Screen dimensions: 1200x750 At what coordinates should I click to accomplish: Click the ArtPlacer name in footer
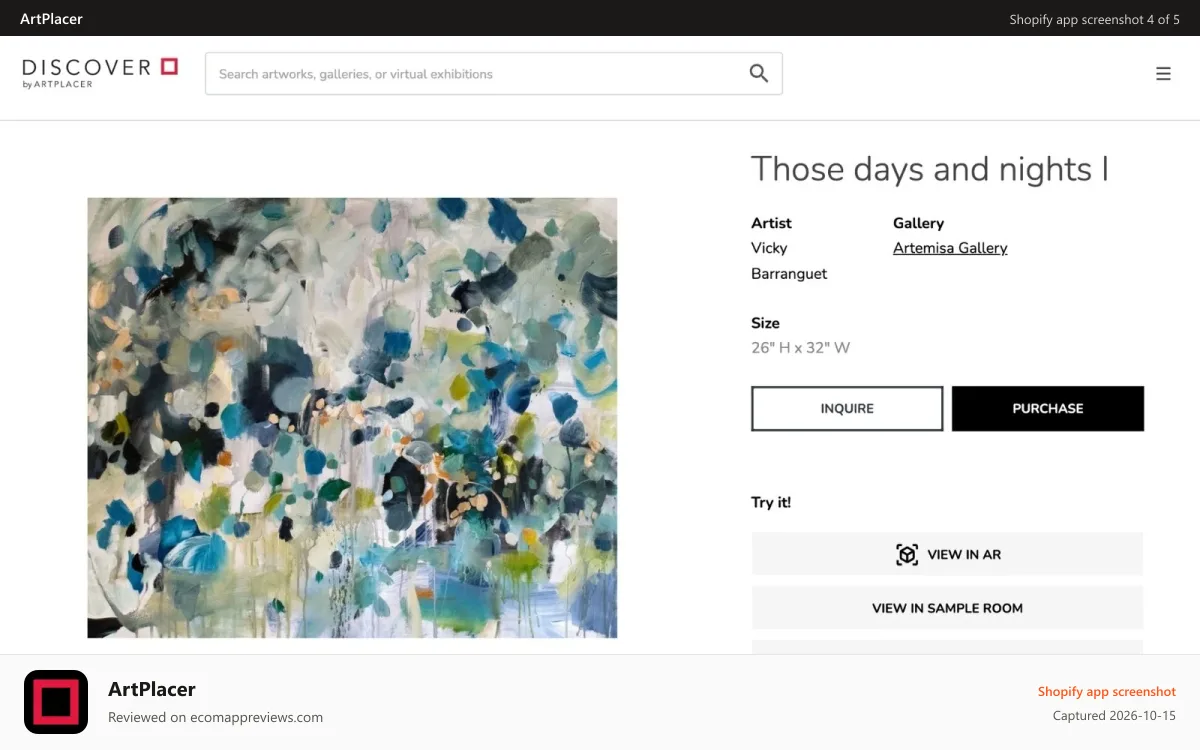pos(152,689)
